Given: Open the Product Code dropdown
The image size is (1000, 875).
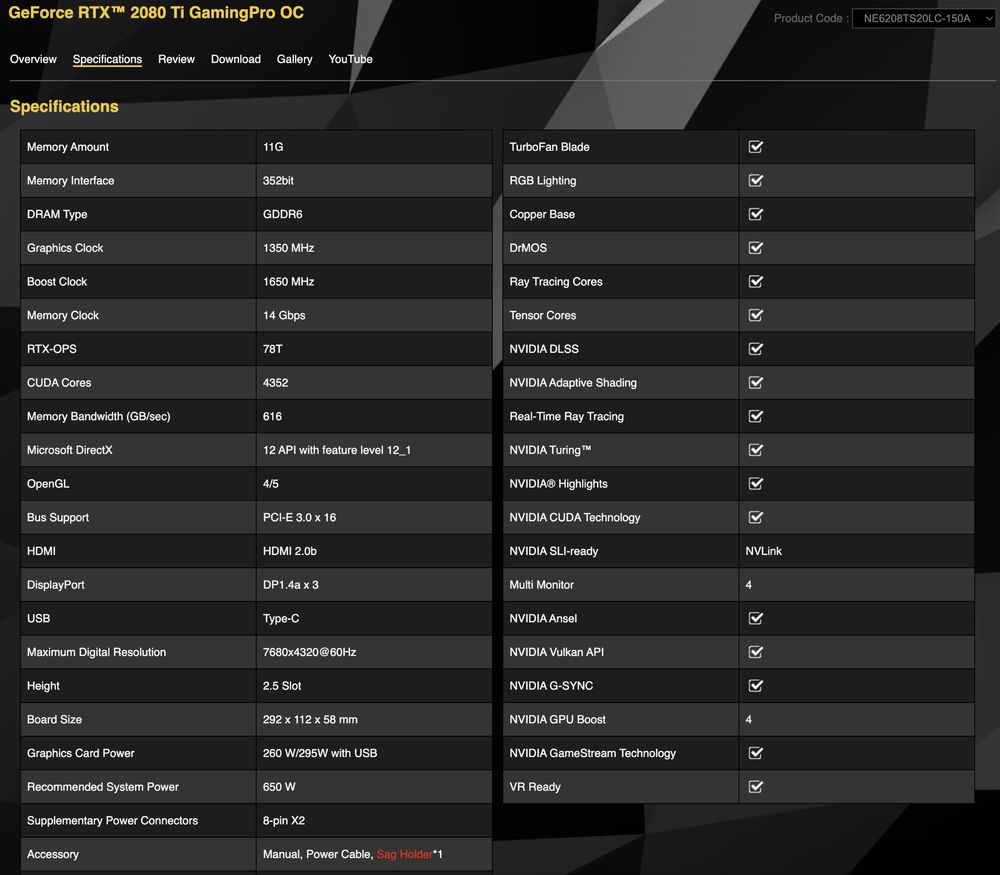Looking at the screenshot, I should (x=923, y=18).
